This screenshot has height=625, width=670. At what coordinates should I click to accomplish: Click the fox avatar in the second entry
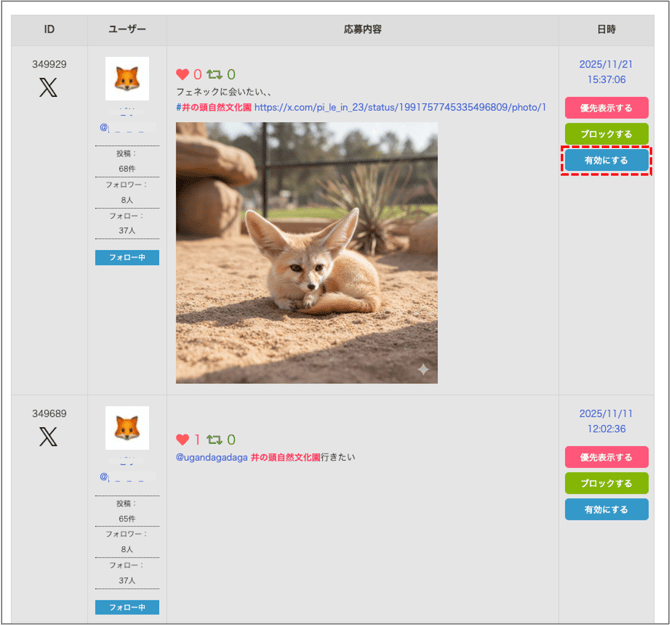pyautogui.click(x=127, y=428)
